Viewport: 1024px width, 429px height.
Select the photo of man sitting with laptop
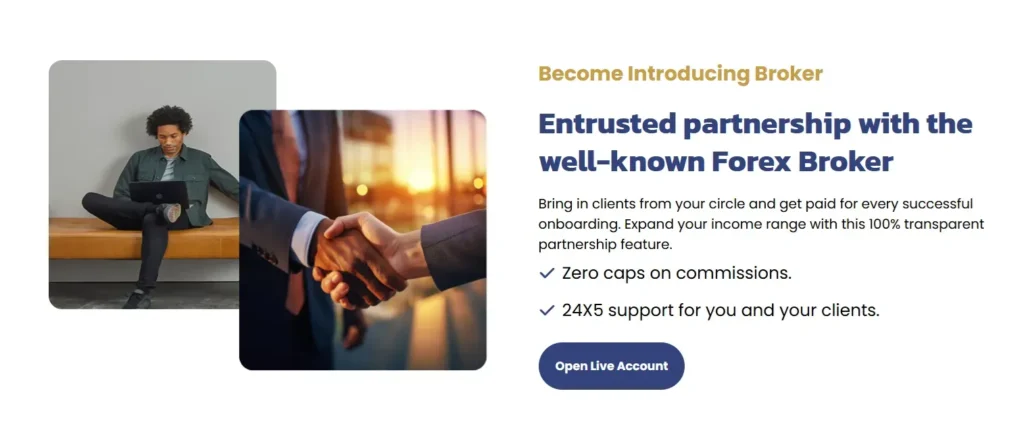(140, 180)
